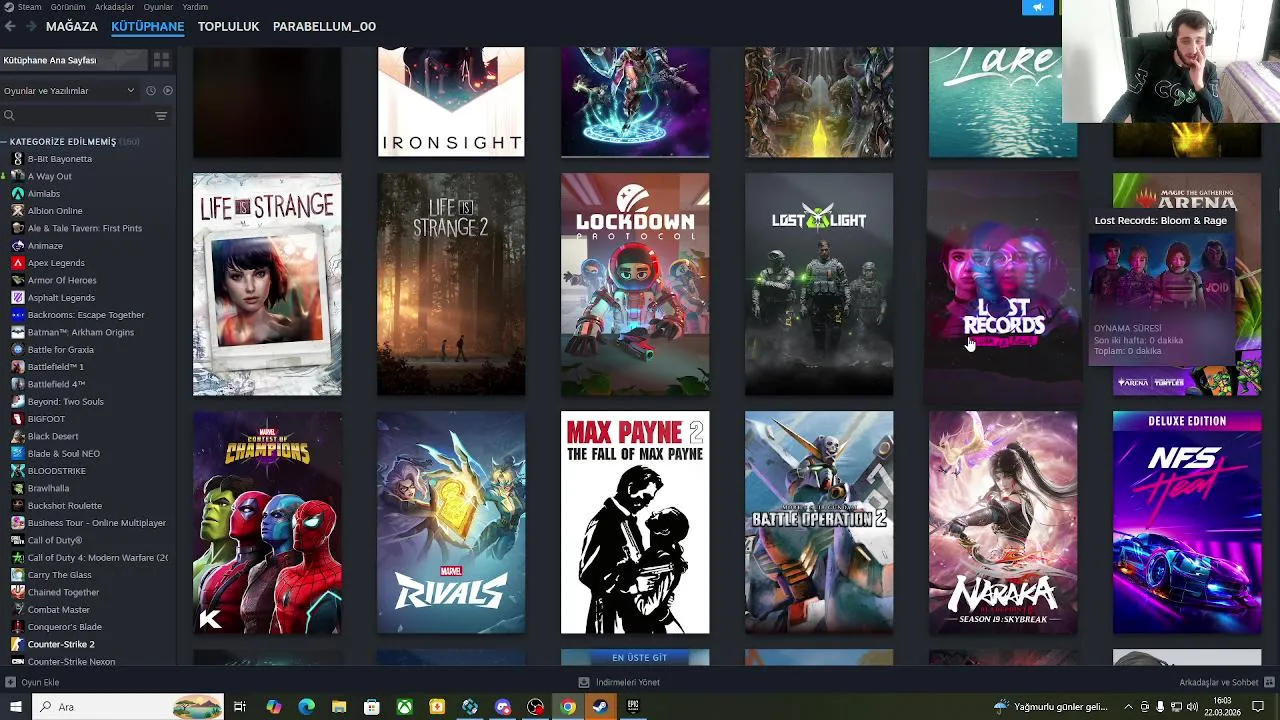The height and width of the screenshot is (720, 1280).
Task: Click Oyun Ekle to add a game
Action: coord(33,682)
